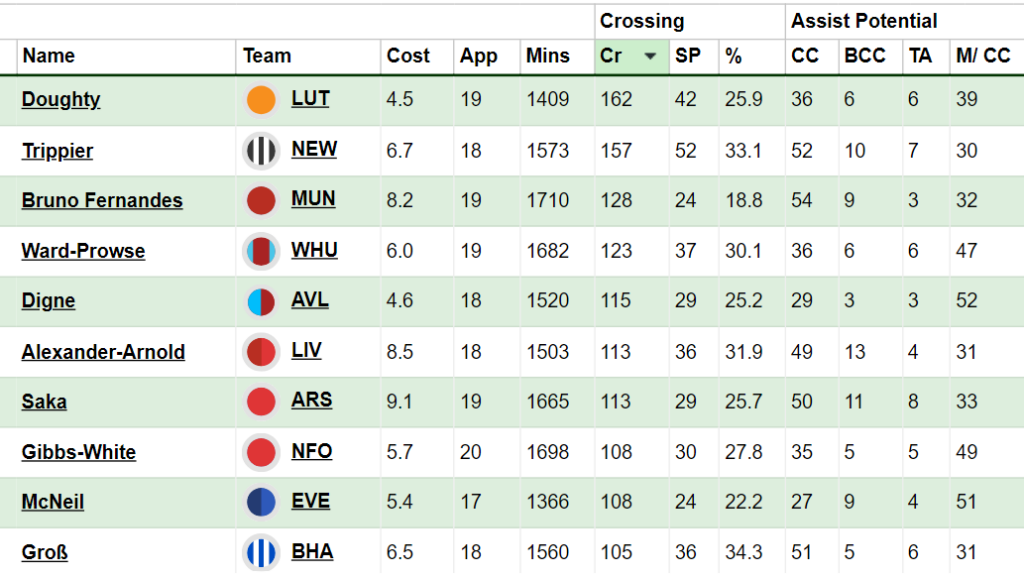Image resolution: width=1024 pixels, height=578 pixels.
Task: Click the Brighton striped badge icon
Action: coord(261,552)
